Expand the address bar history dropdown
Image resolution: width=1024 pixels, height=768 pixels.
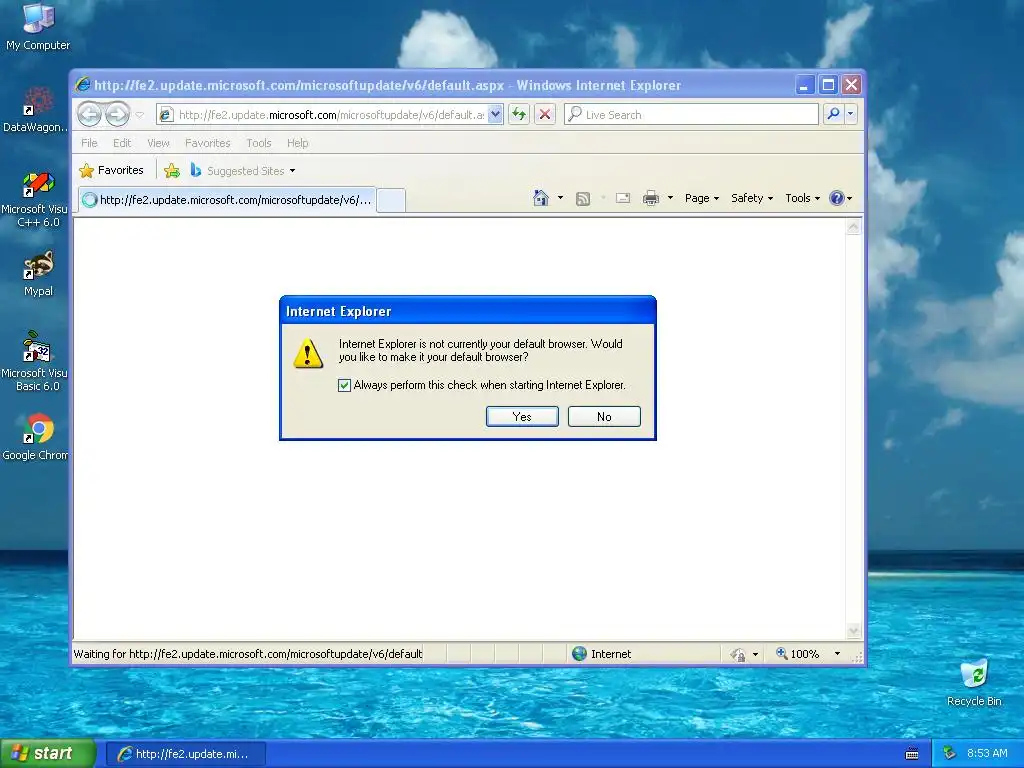(x=496, y=115)
